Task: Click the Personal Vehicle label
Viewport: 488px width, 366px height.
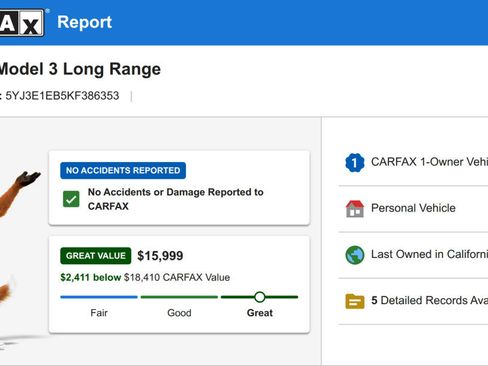Action: (x=413, y=208)
